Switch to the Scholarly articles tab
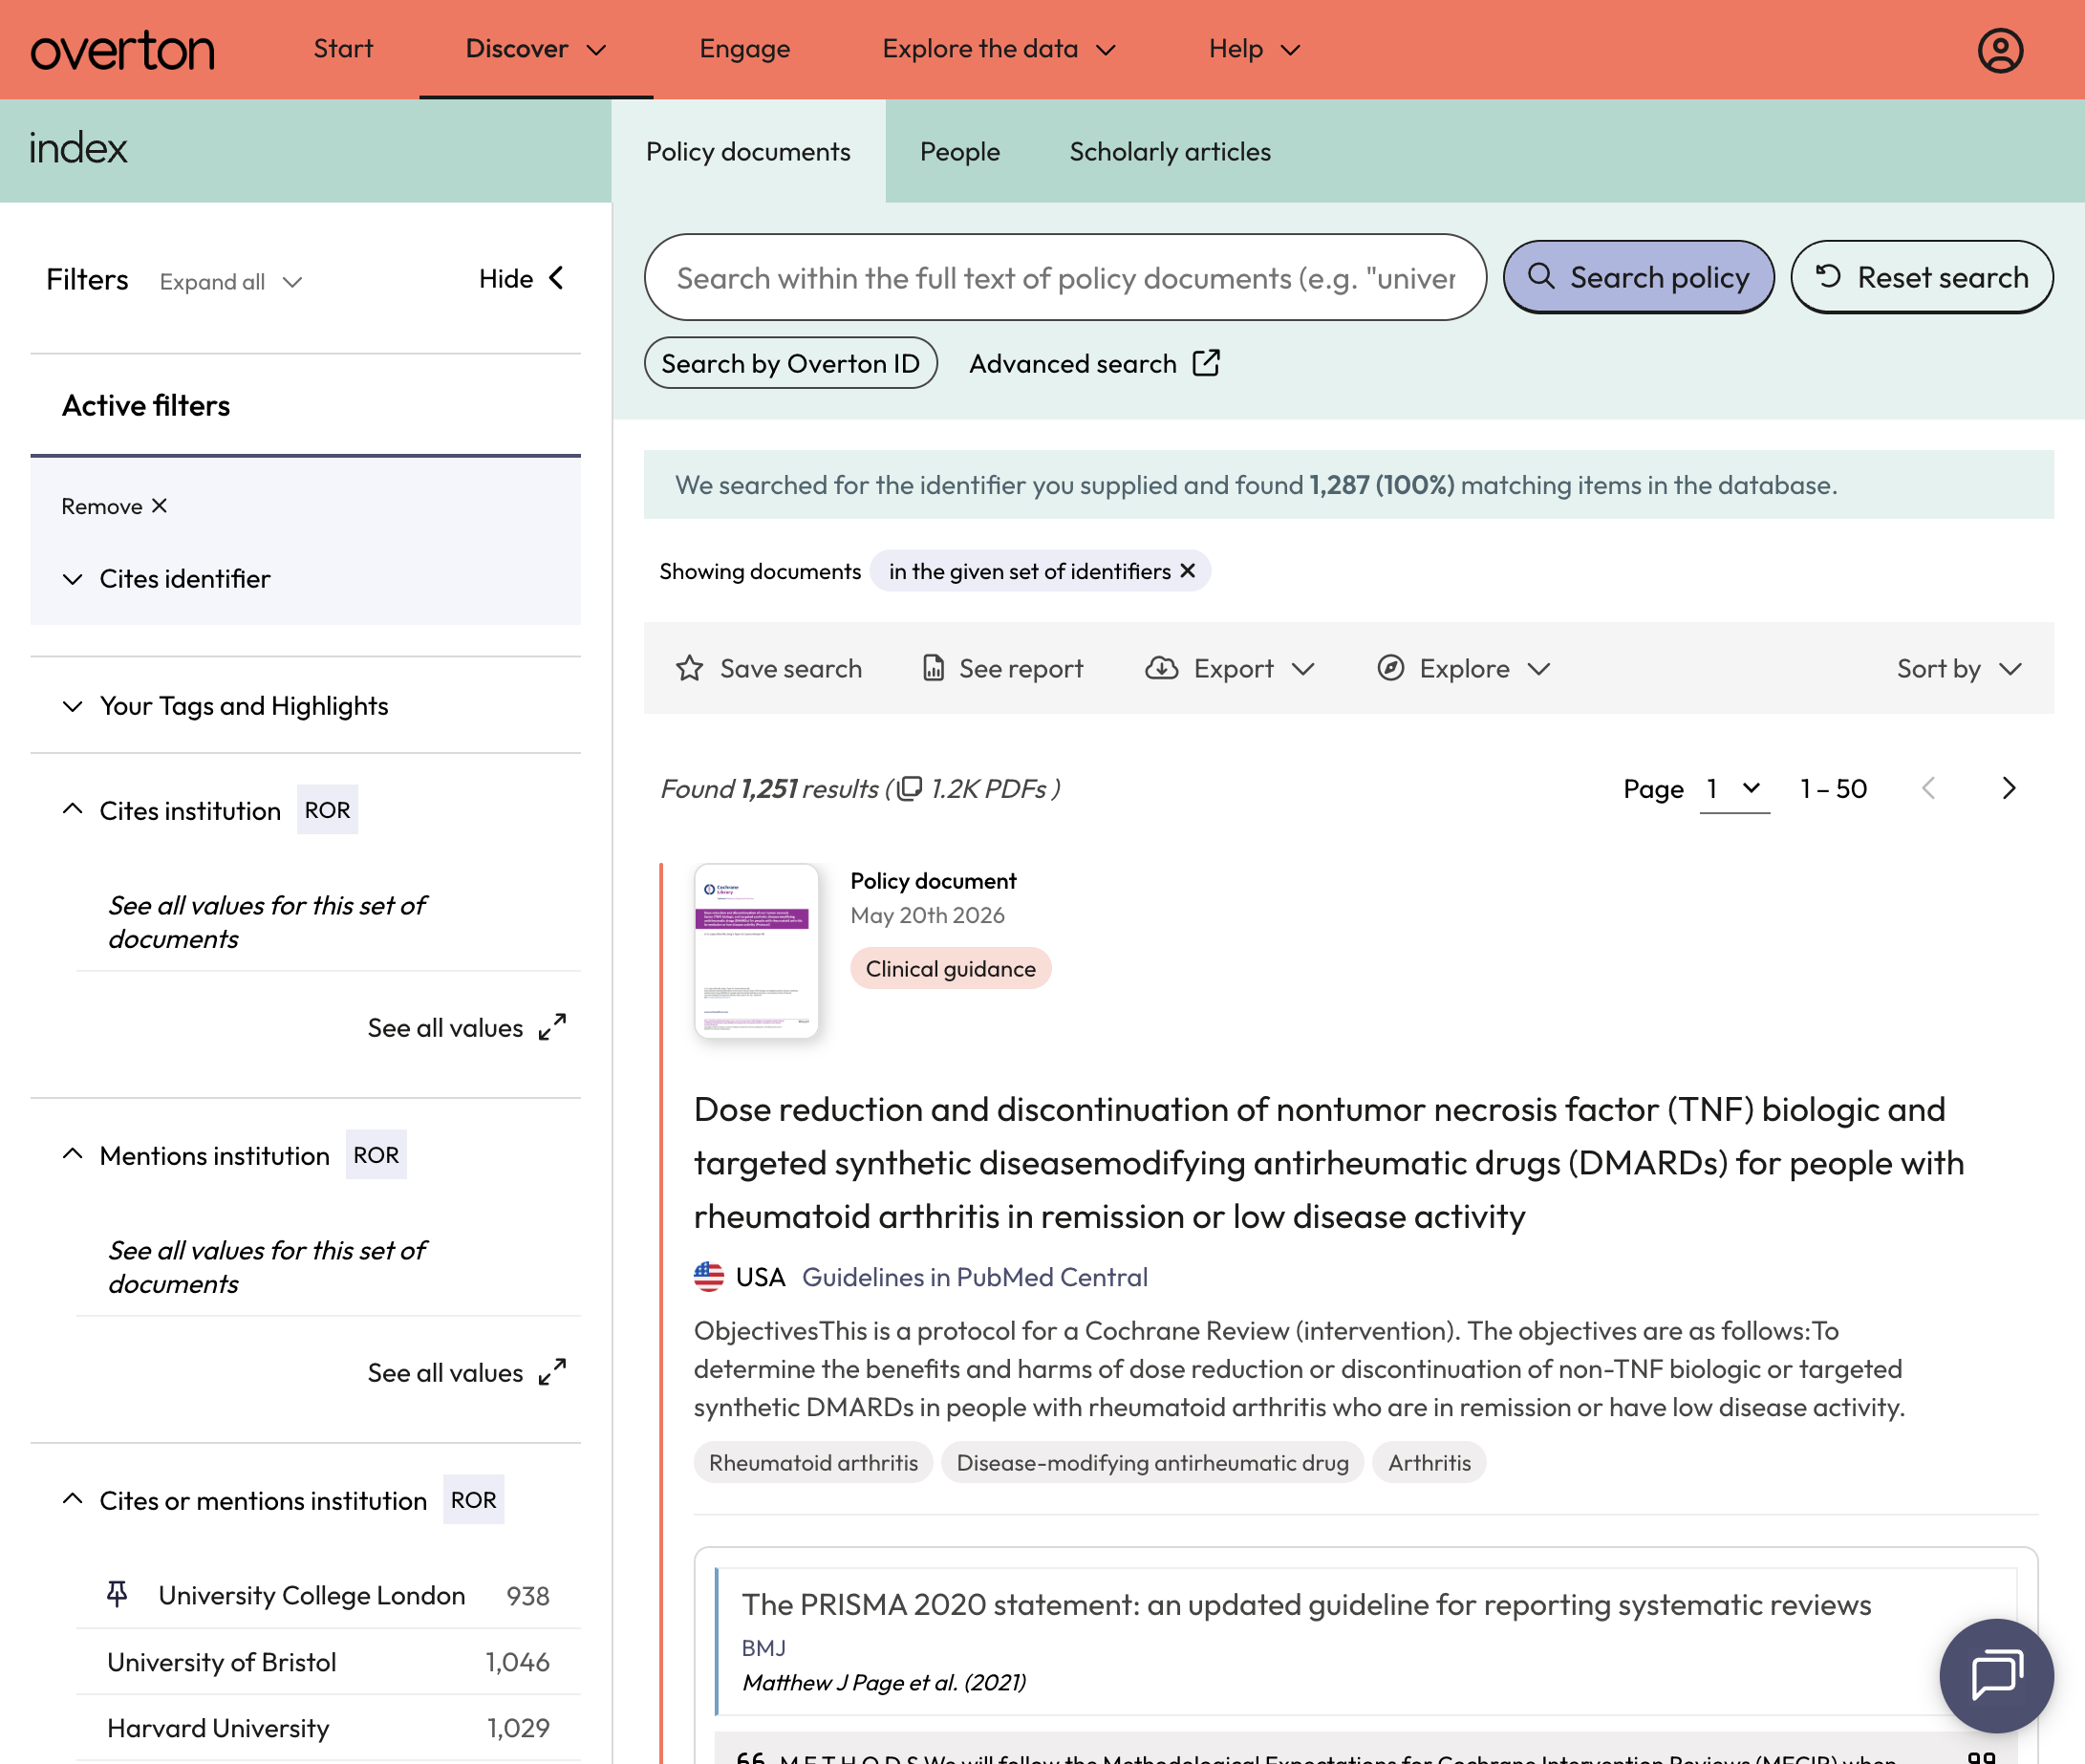The width and height of the screenshot is (2085, 1764). [1170, 152]
